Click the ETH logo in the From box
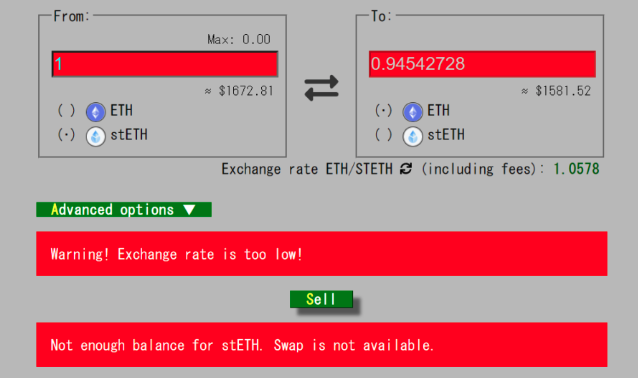The image size is (638, 378). click(x=96, y=112)
